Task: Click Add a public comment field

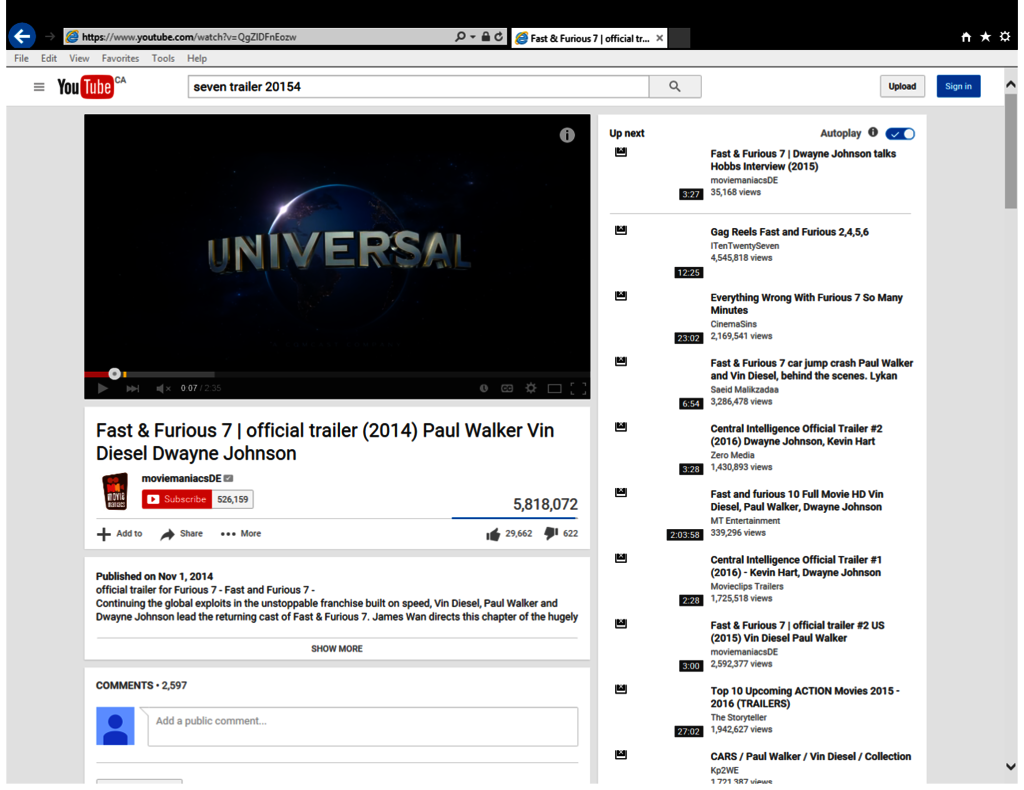Action: (x=362, y=727)
